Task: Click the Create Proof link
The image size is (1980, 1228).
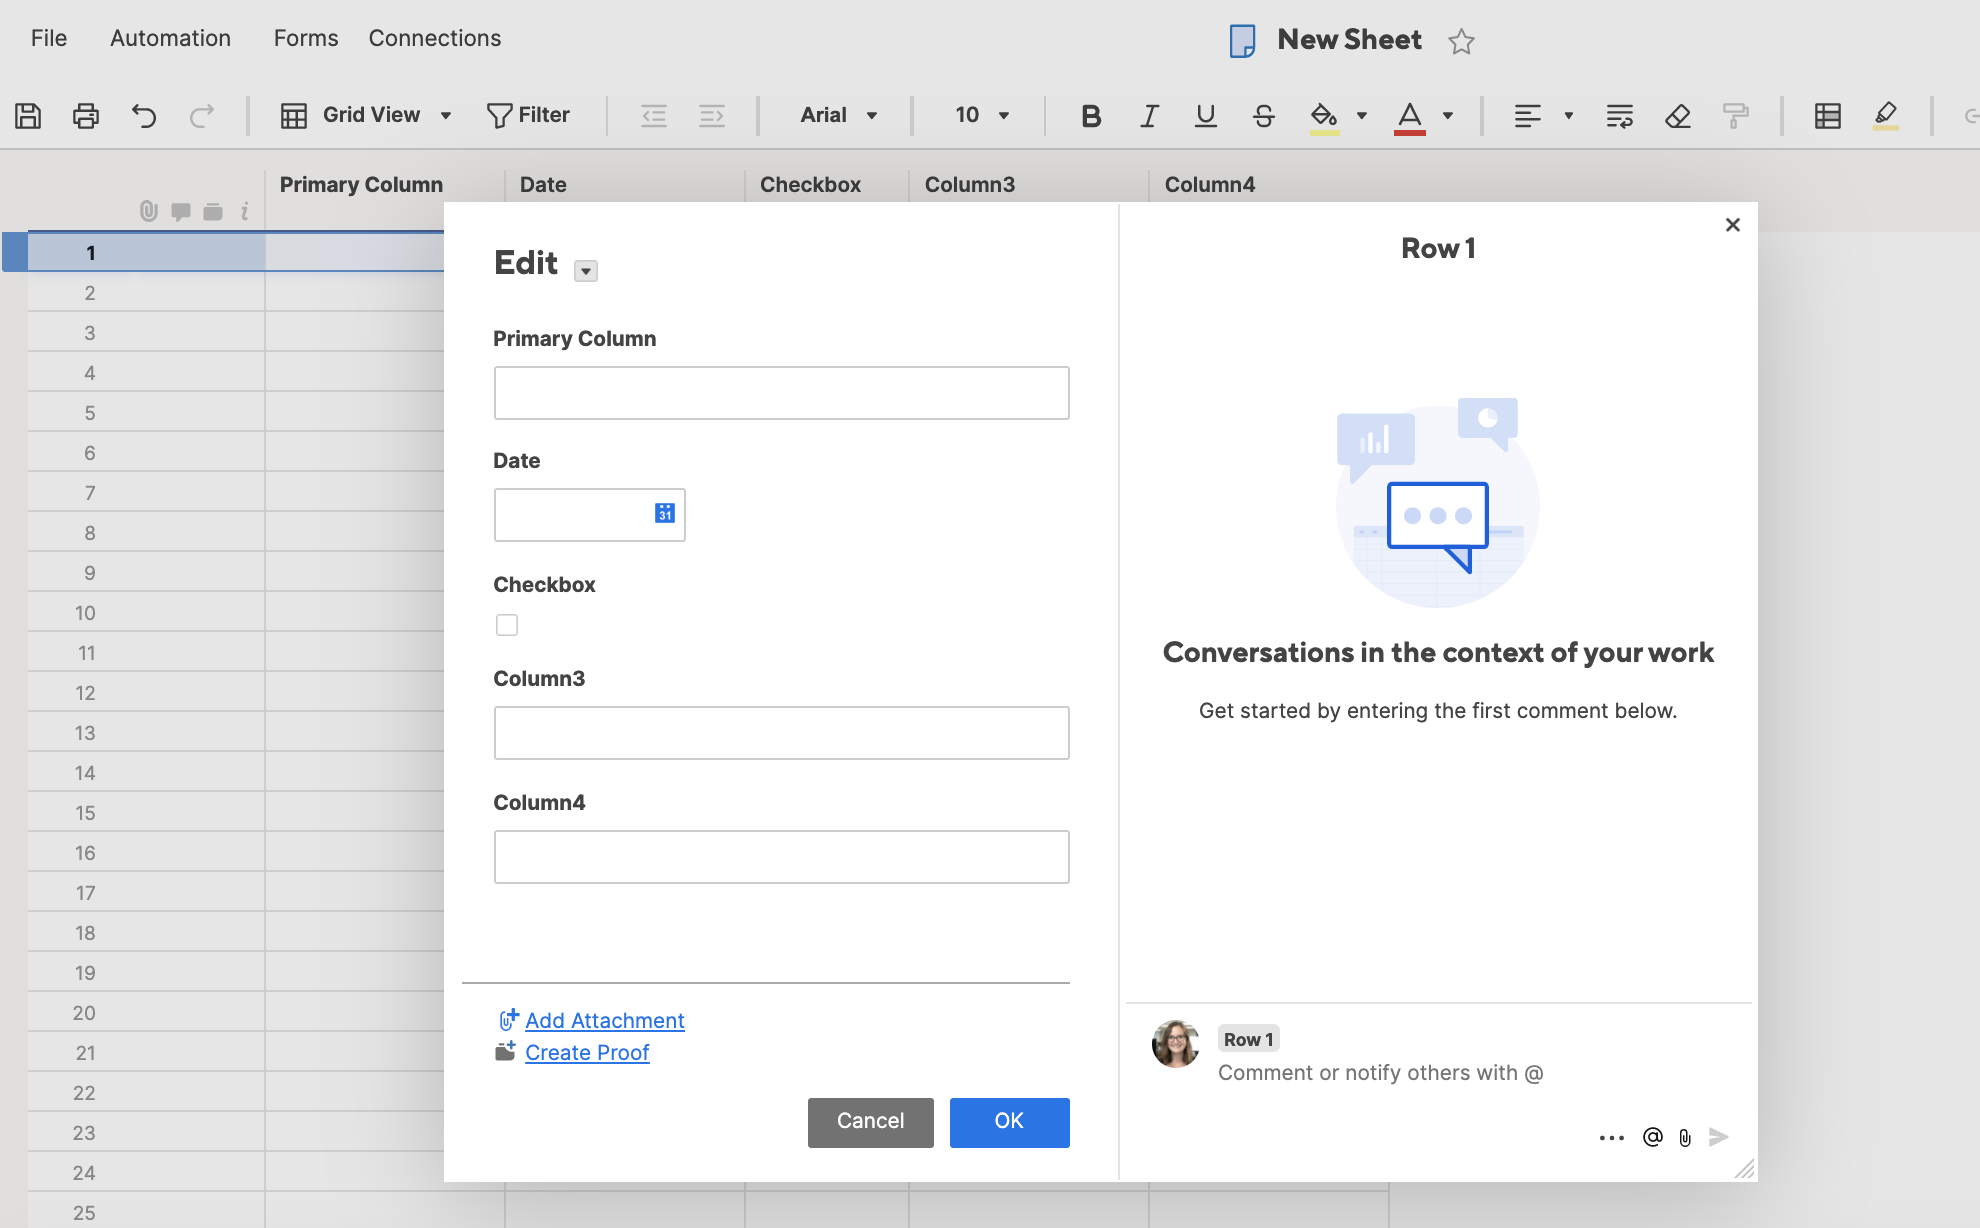Action: pyautogui.click(x=587, y=1053)
